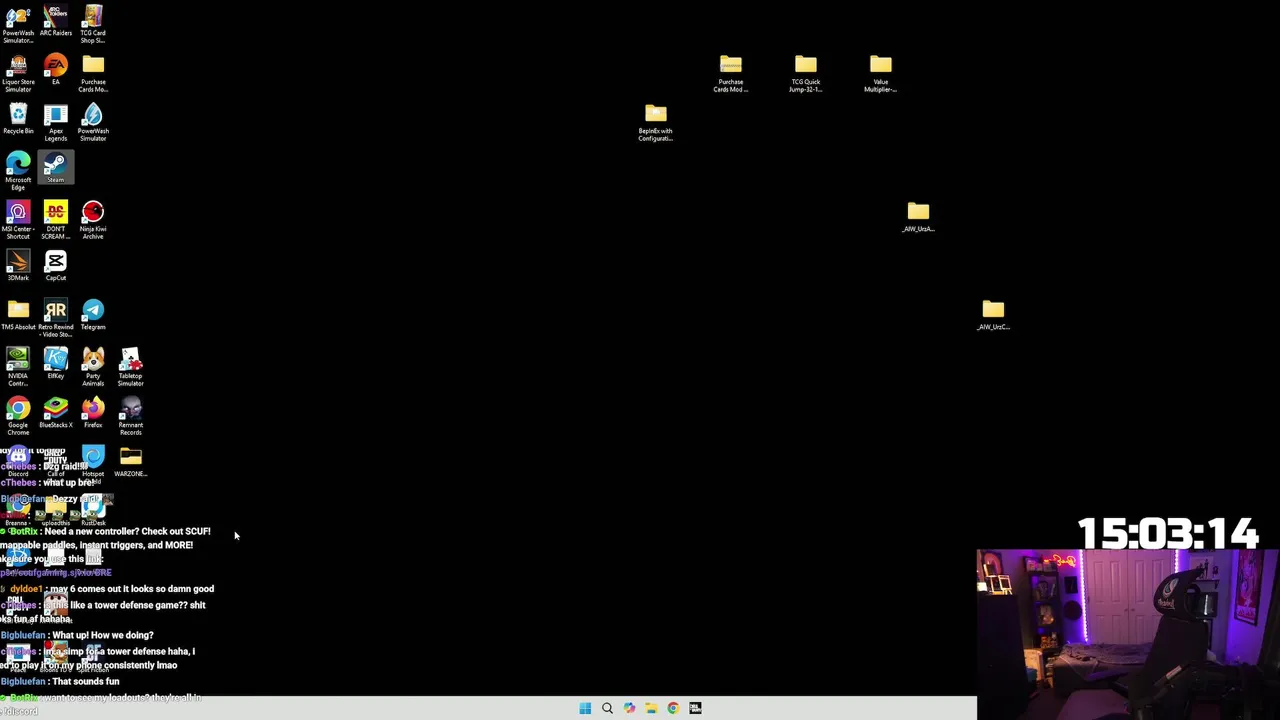Open Party Animals game shortcut

(x=93, y=367)
